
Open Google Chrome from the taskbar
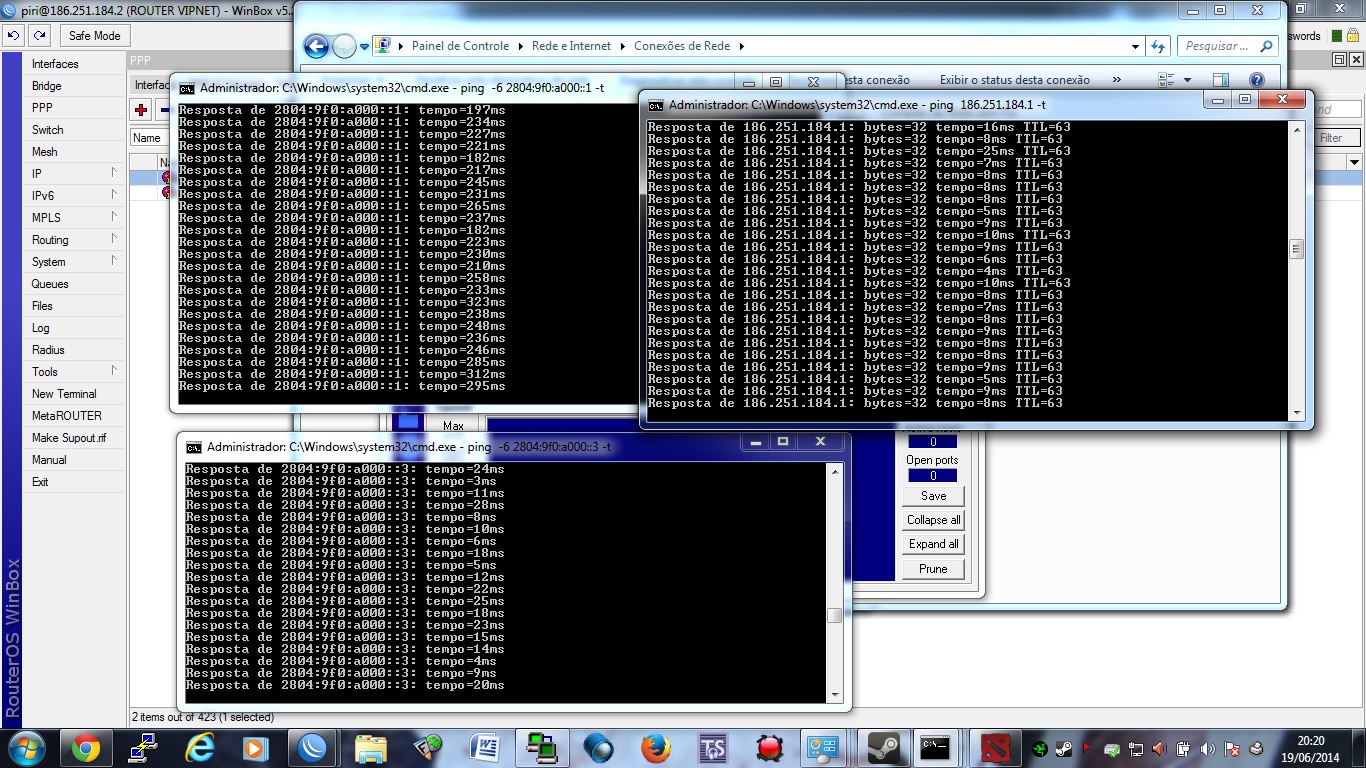point(87,748)
